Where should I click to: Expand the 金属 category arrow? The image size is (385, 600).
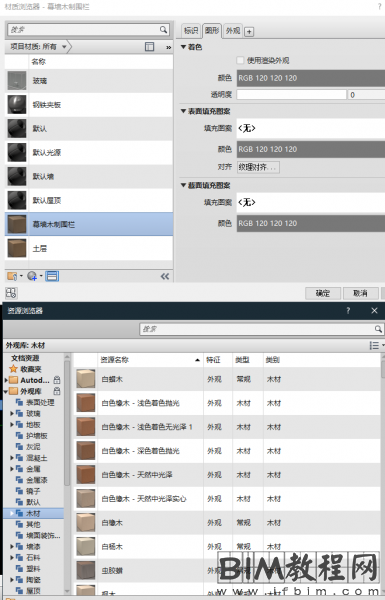coord(12,469)
